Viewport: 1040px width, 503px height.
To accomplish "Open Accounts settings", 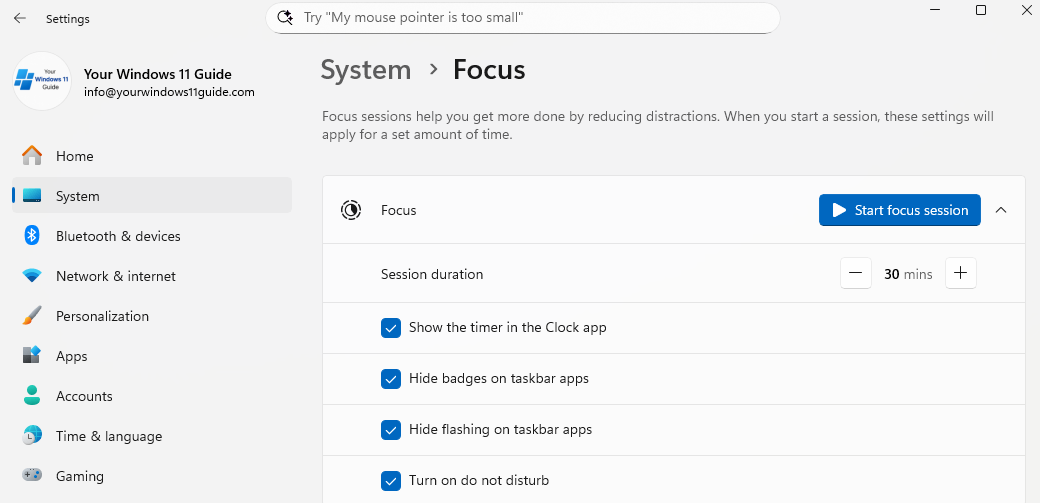I will [x=152, y=396].
